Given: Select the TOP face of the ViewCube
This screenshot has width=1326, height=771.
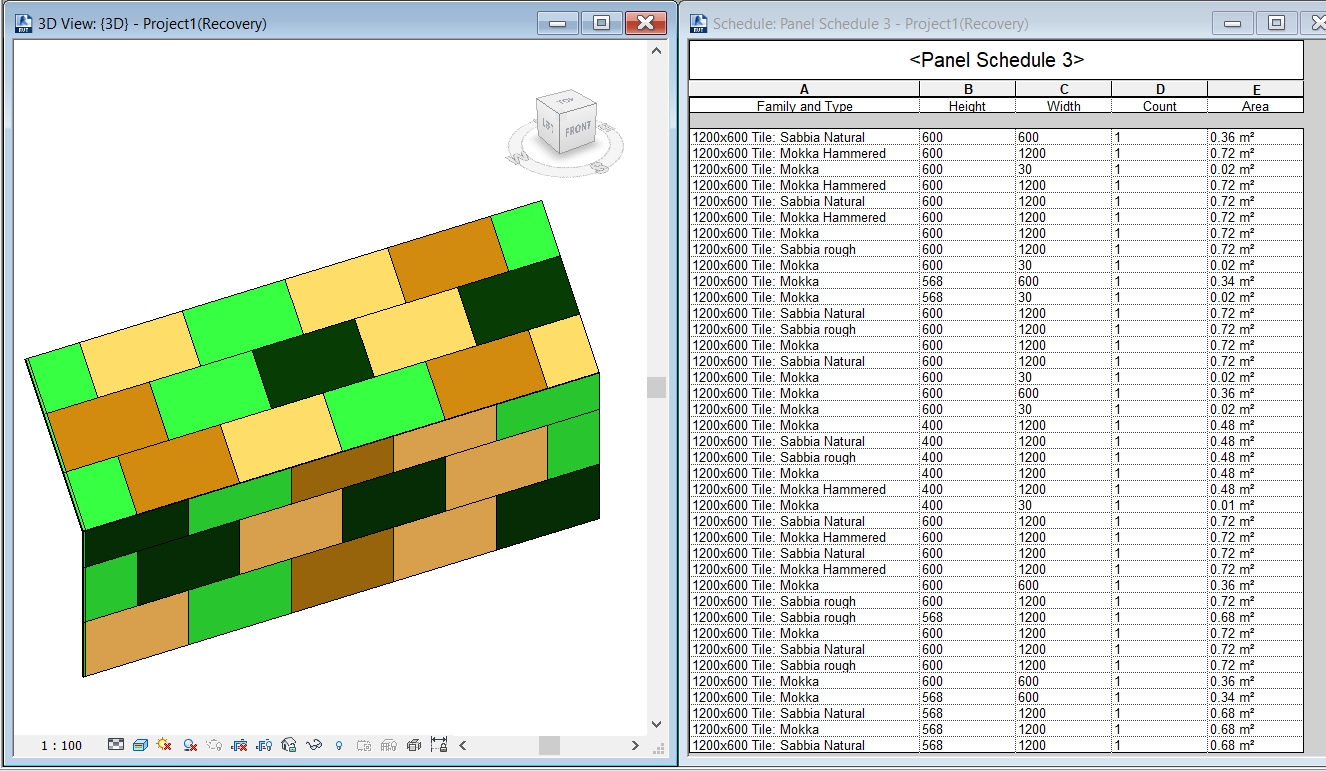Looking at the screenshot, I should coord(565,101).
